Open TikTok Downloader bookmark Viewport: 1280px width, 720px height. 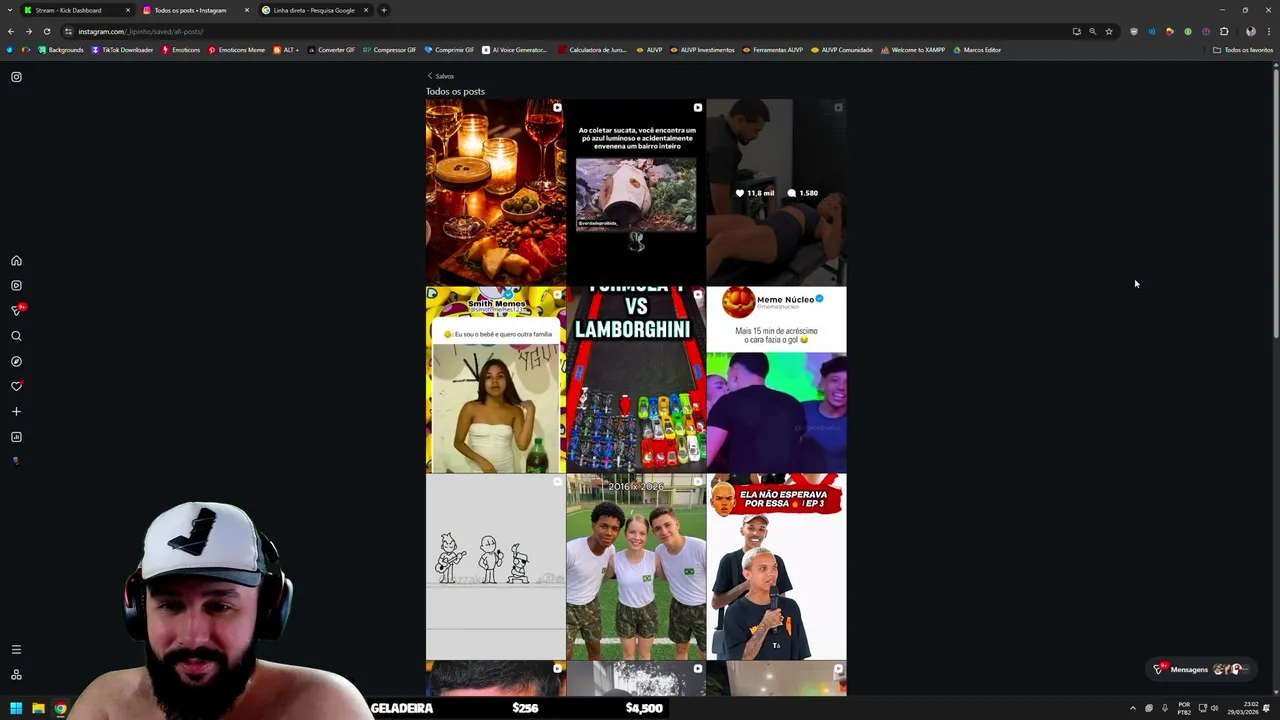tap(122, 50)
